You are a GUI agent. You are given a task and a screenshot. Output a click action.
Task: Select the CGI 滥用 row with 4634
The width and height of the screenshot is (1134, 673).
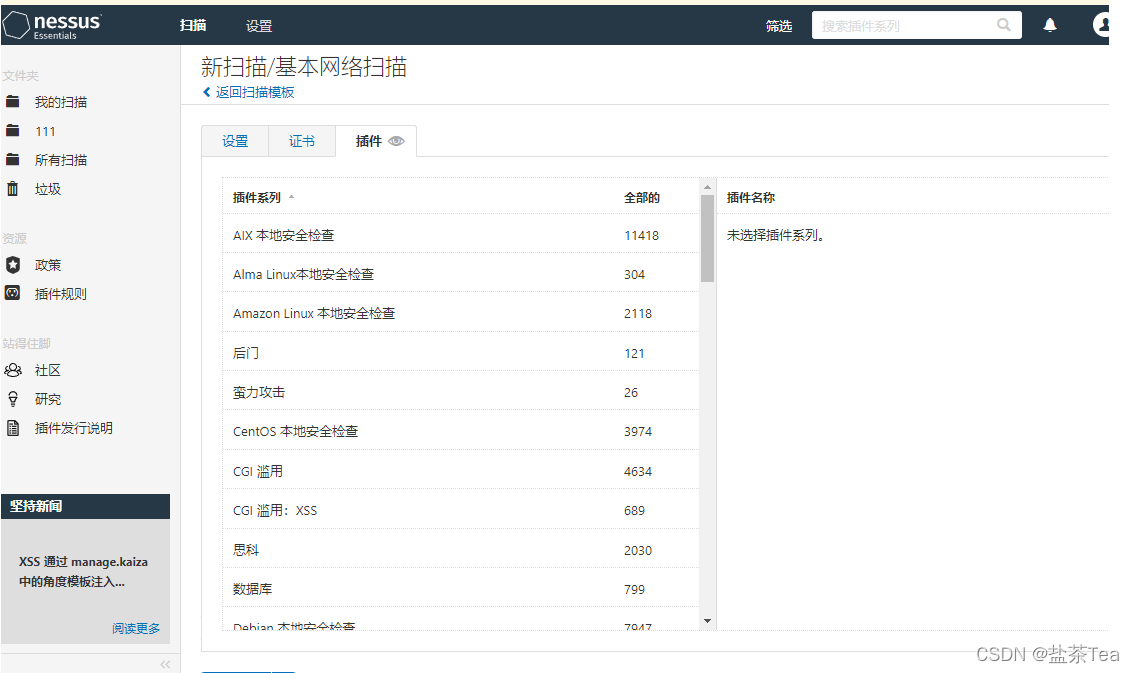click(461, 471)
